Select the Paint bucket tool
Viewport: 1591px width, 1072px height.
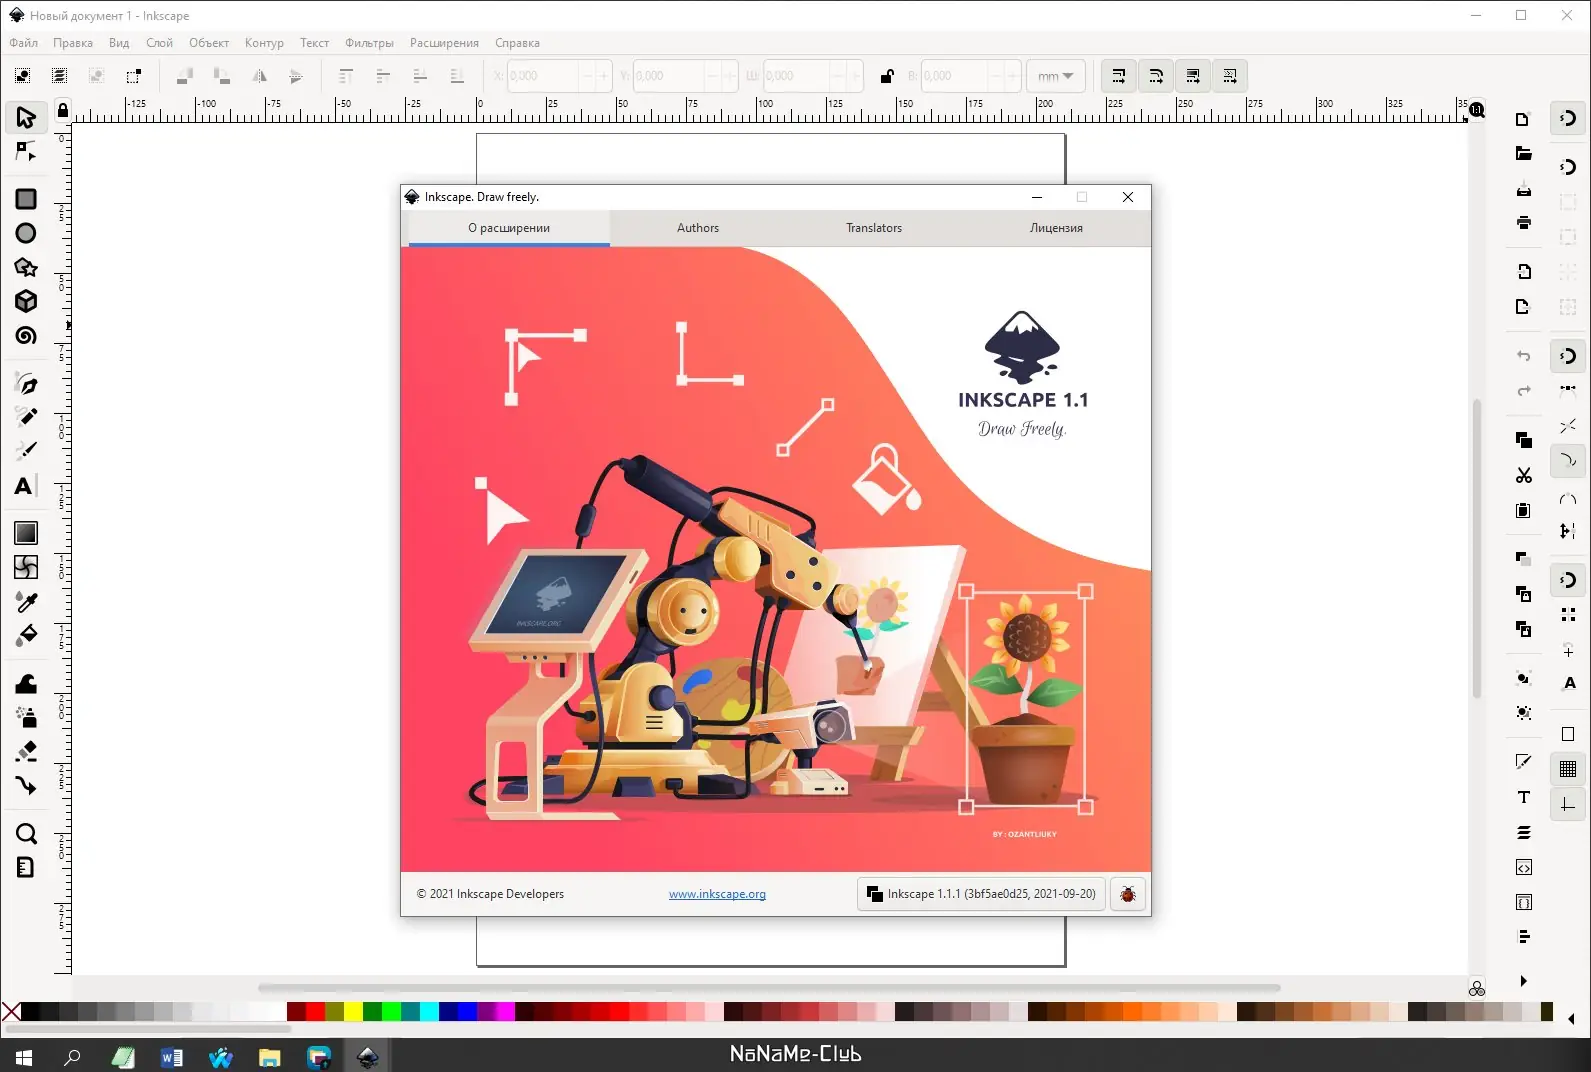point(26,635)
